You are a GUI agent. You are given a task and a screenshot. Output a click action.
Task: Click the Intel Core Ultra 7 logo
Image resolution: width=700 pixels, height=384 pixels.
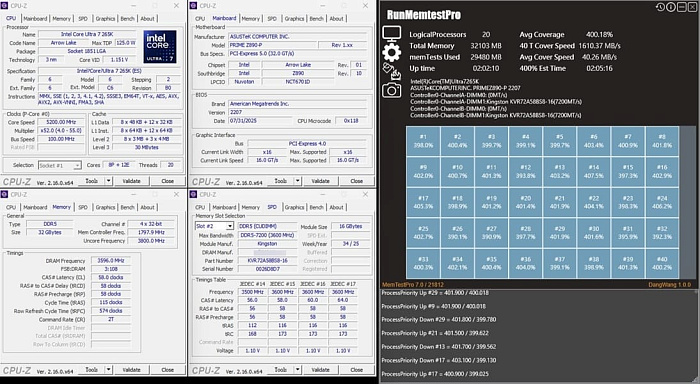point(160,46)
